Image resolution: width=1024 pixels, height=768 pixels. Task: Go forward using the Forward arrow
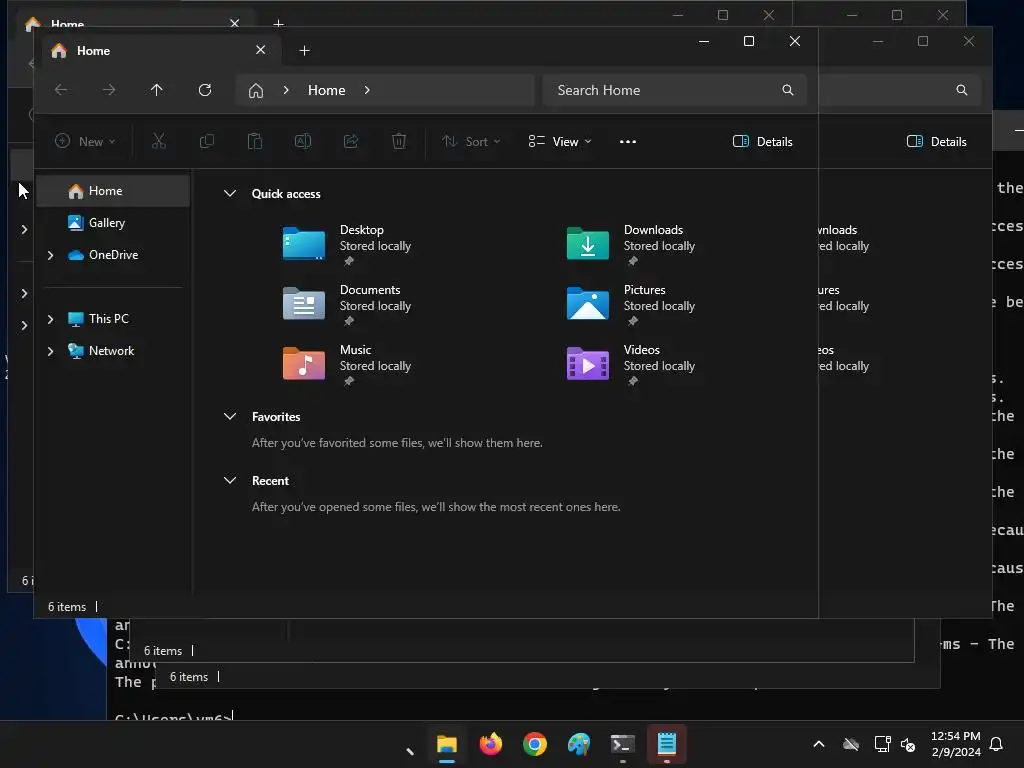[x=109, y=90]
